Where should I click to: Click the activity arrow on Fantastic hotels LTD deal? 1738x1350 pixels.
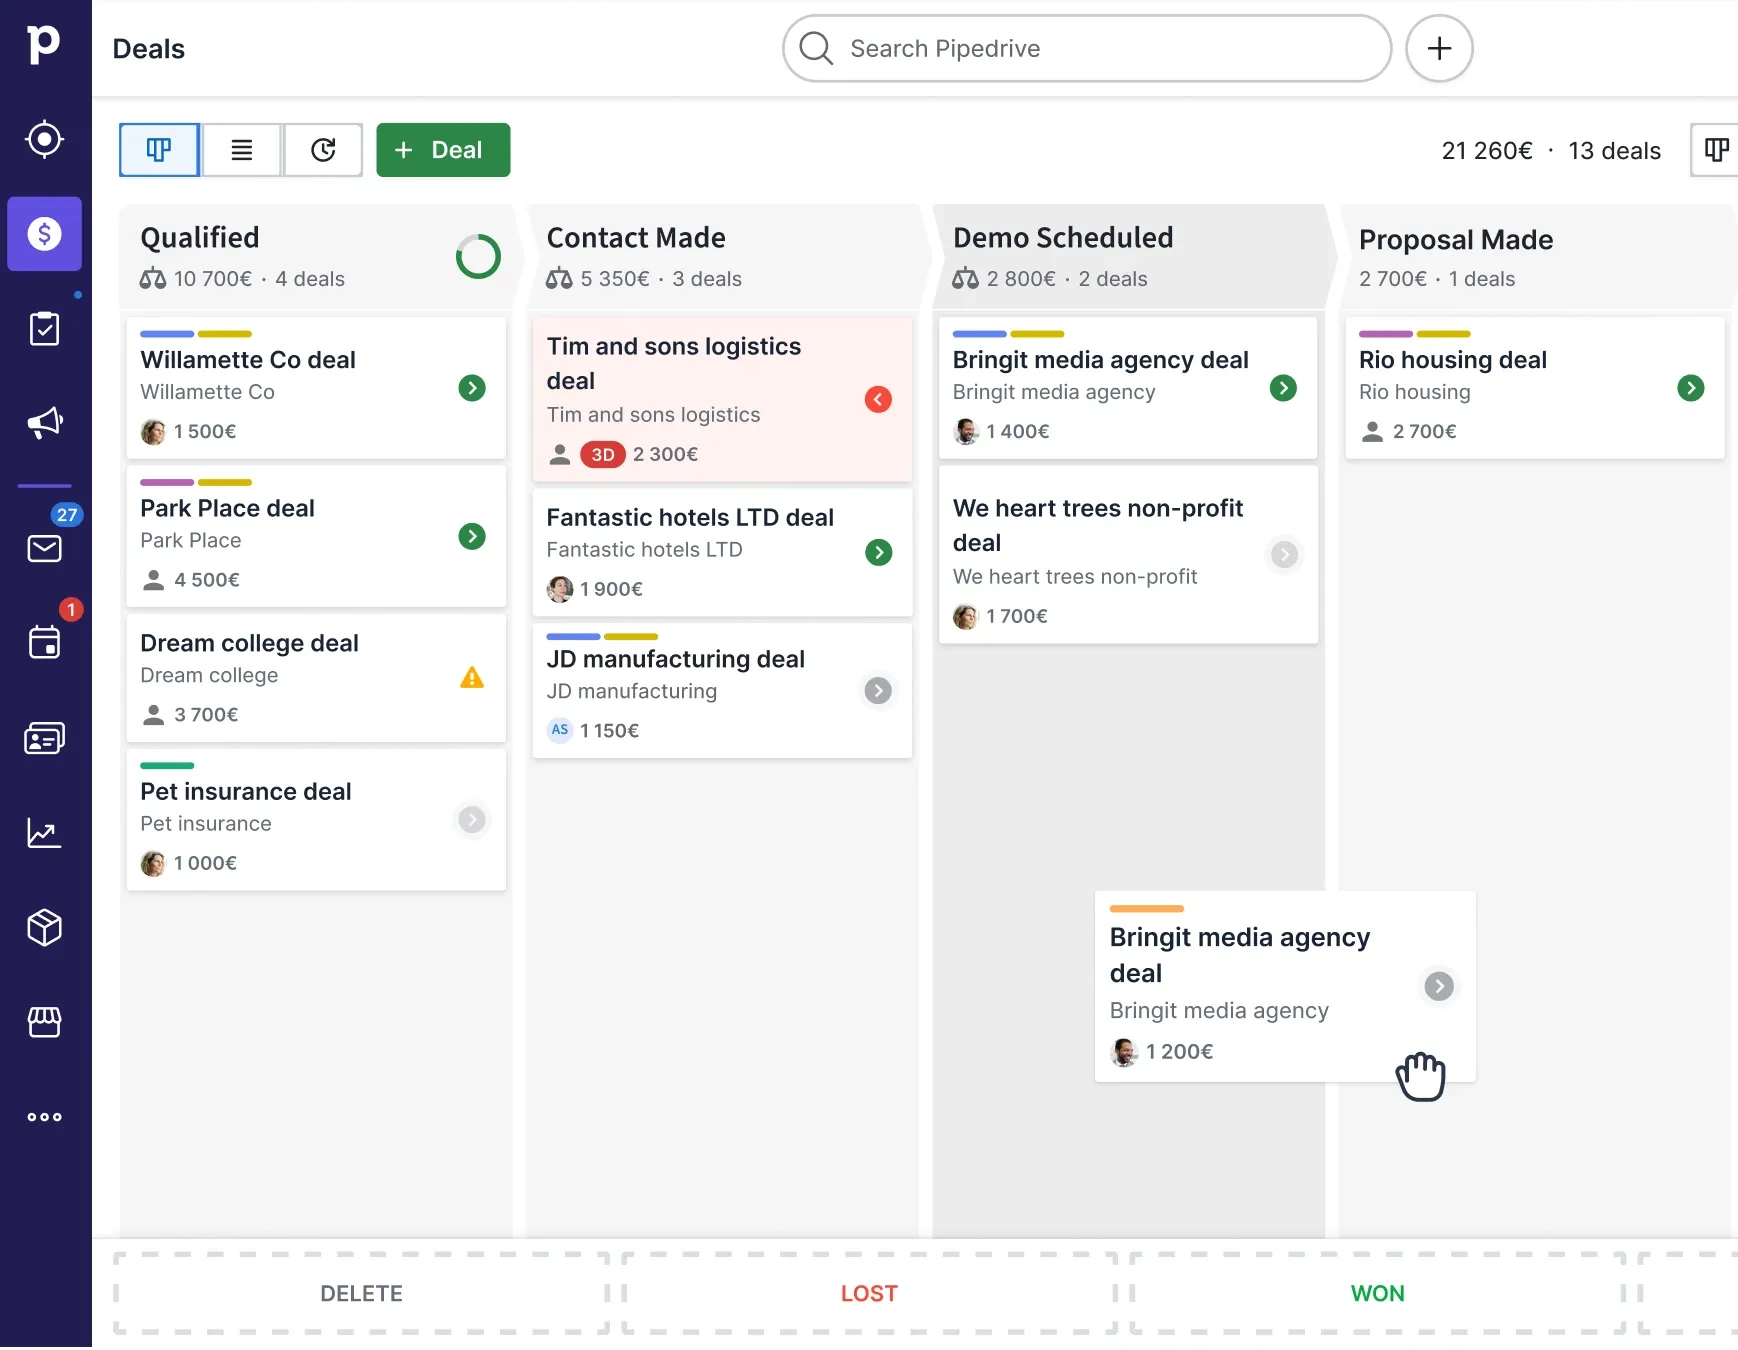pyautogui.click(x=878, y=552)
